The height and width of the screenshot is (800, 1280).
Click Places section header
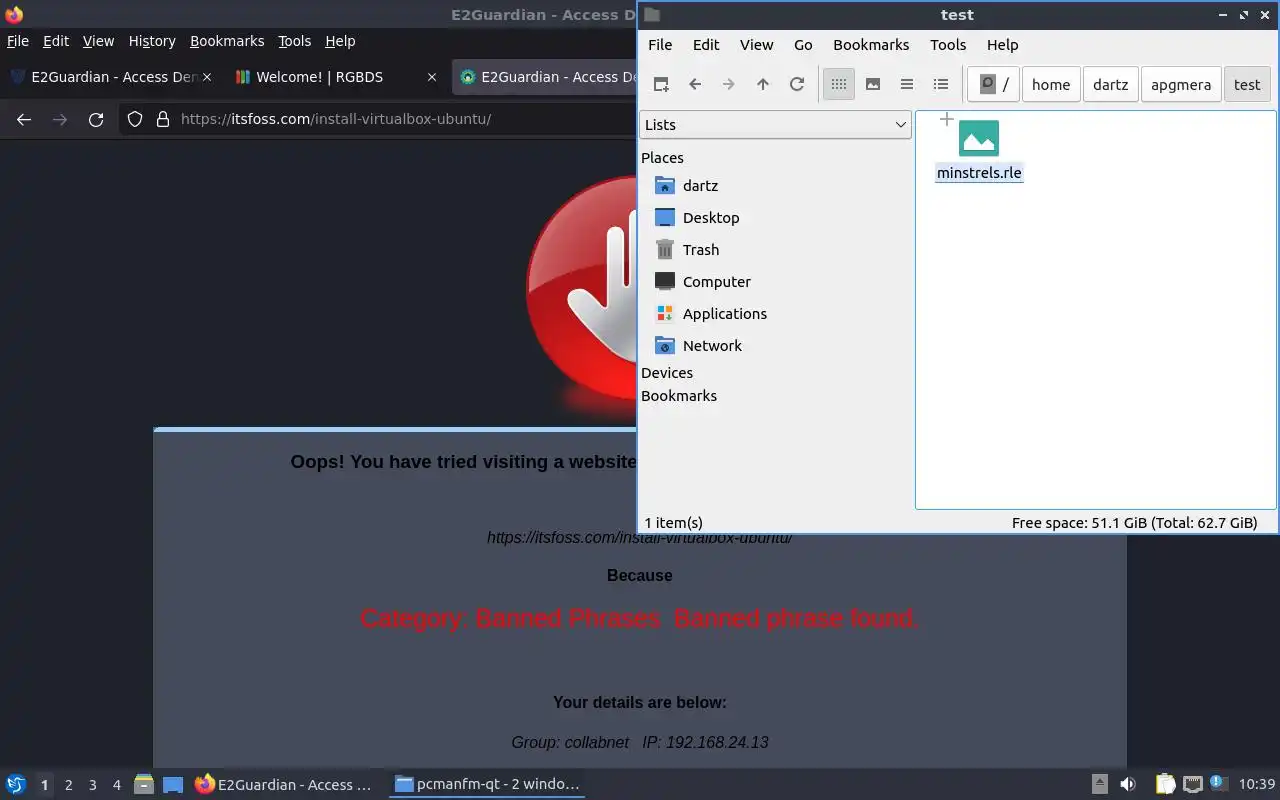click(662, 158)
